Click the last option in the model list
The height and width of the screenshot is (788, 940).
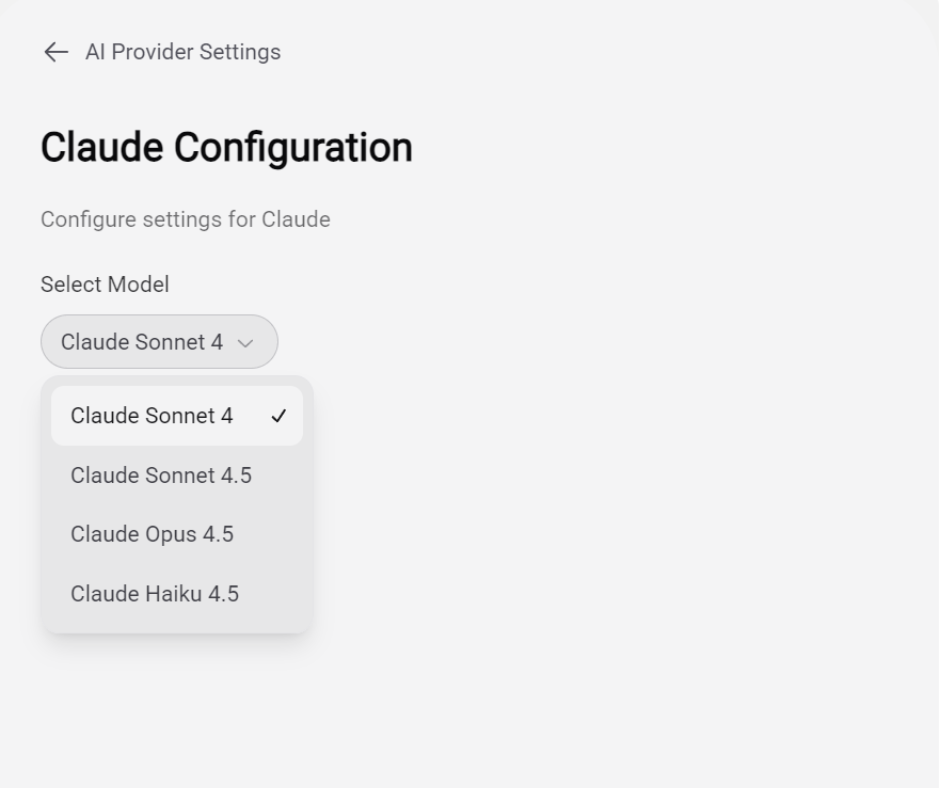click(x=155, y=594)
